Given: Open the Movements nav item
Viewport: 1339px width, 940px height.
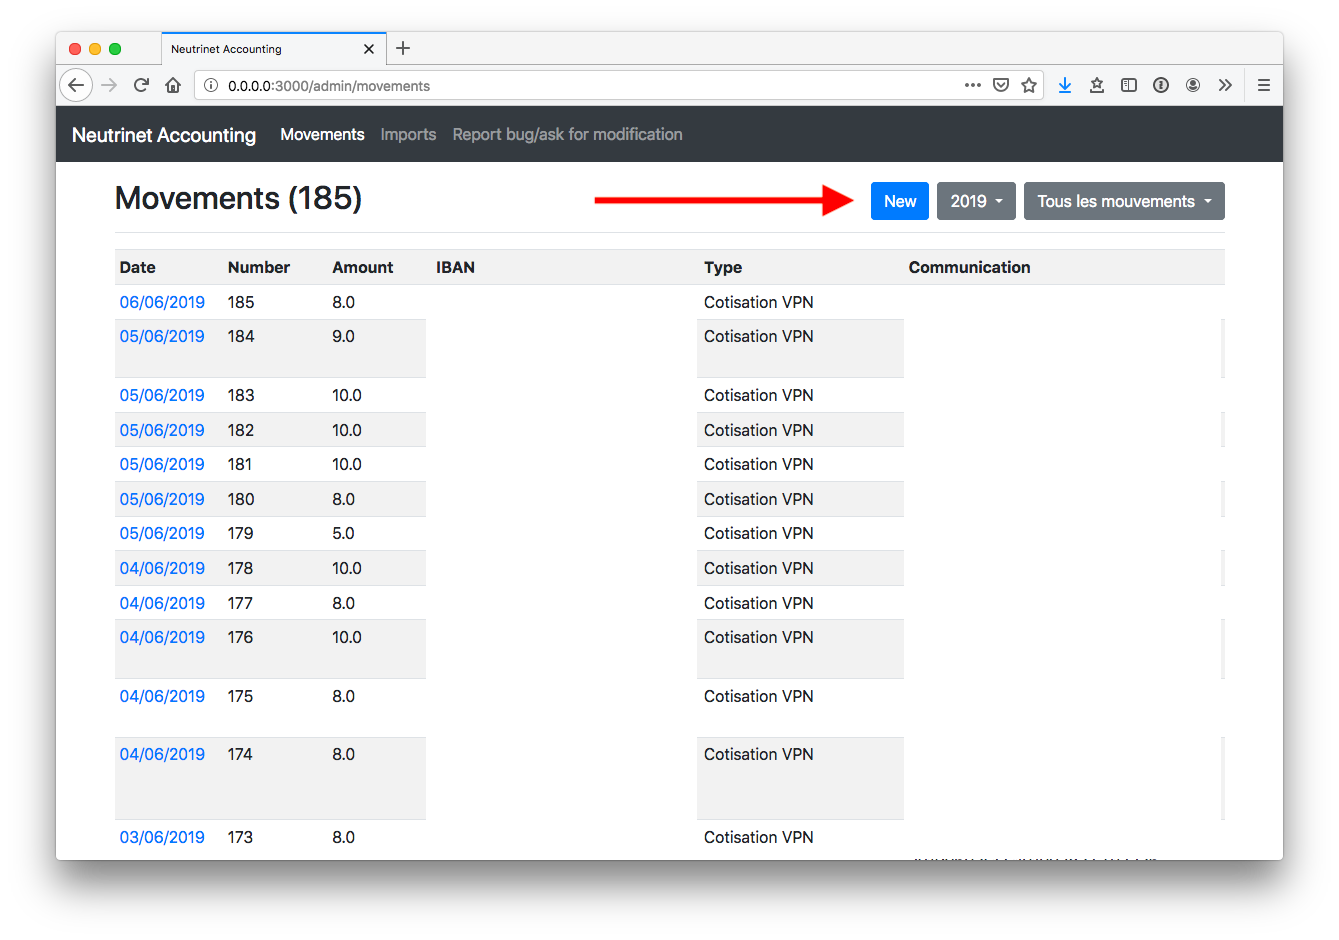Looking at the screenshot, I should (x=322, y=134).
